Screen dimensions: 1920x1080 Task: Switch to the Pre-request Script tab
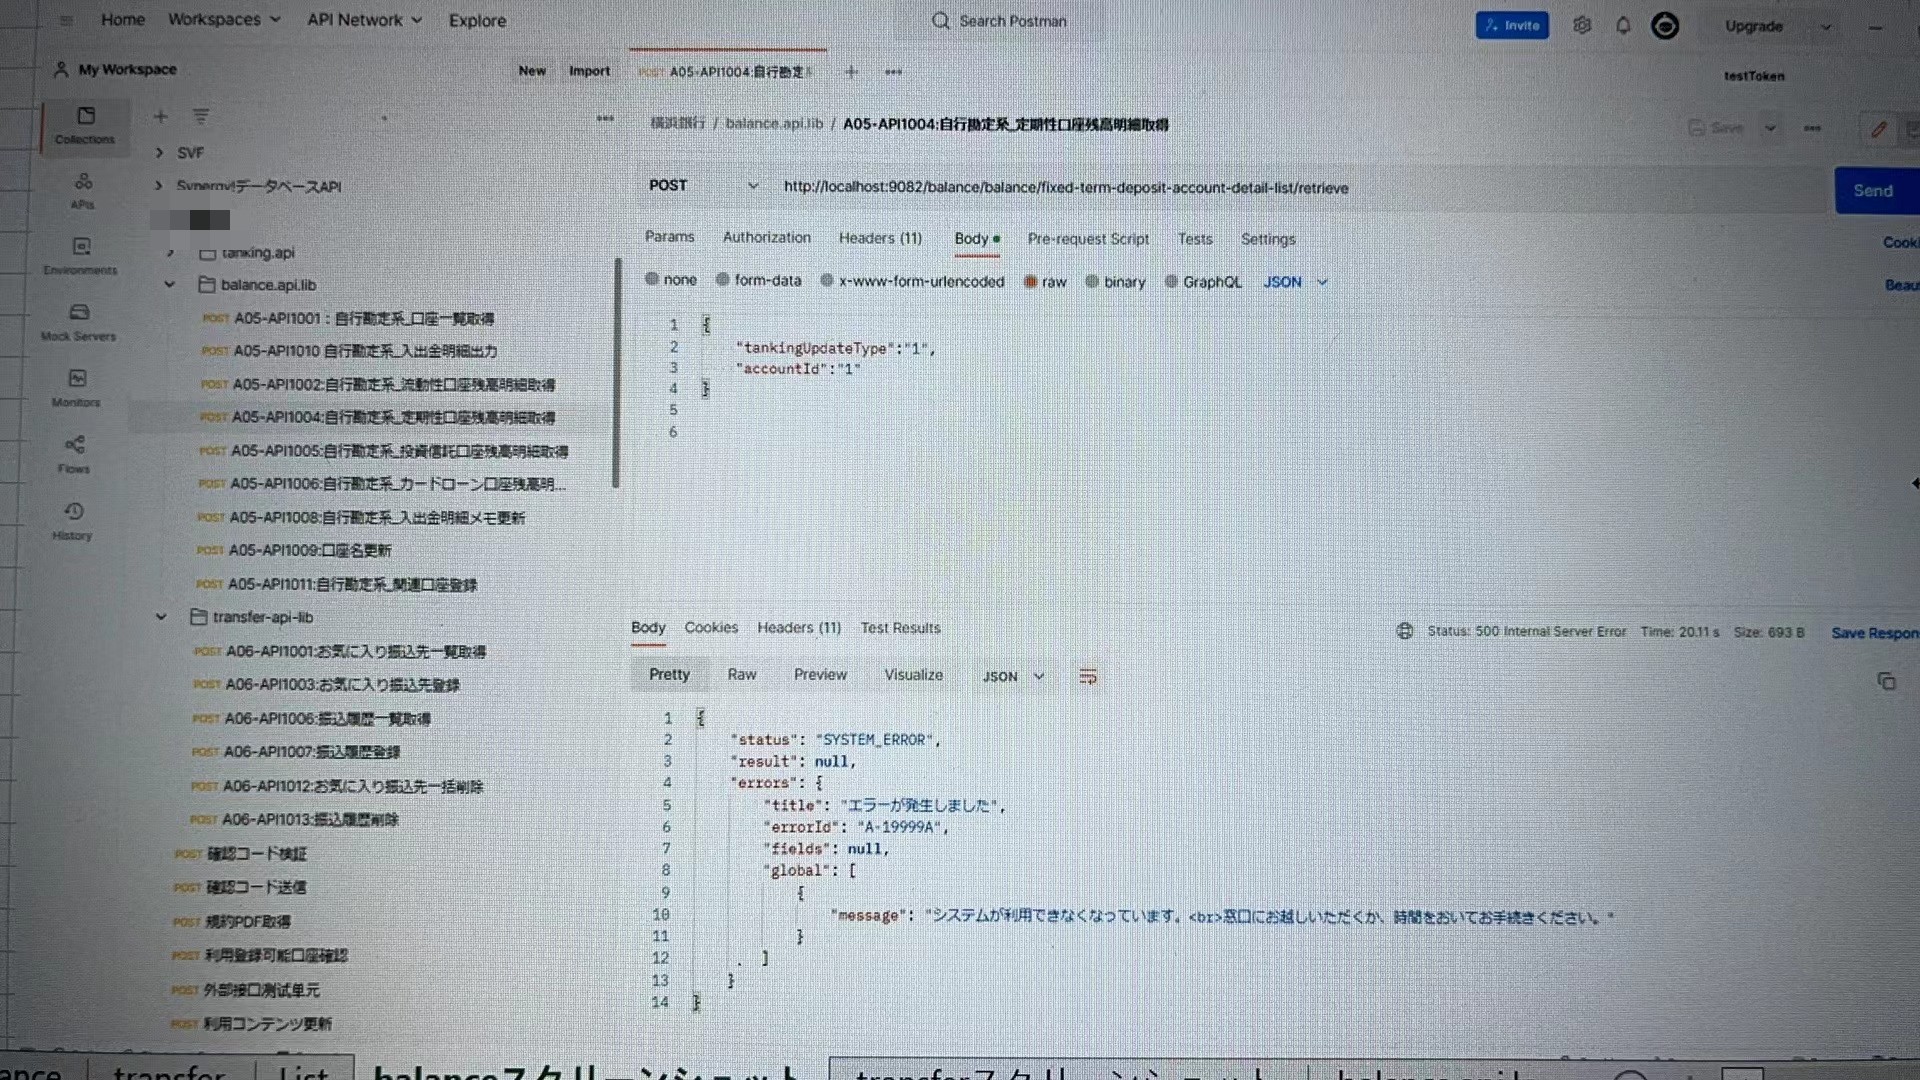1088,239
